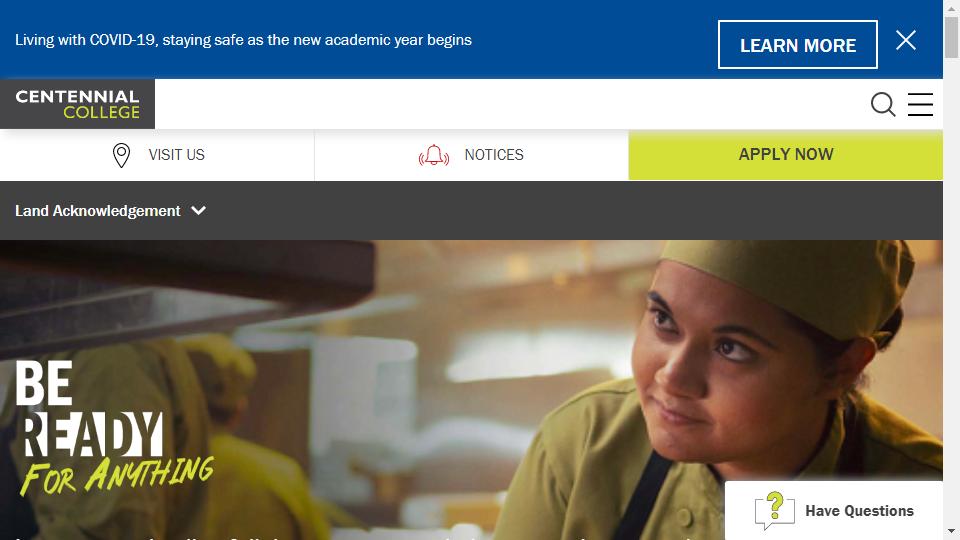960x540 pixels.
Task: Click the APPLY NOW button
Action: [786, 155]
